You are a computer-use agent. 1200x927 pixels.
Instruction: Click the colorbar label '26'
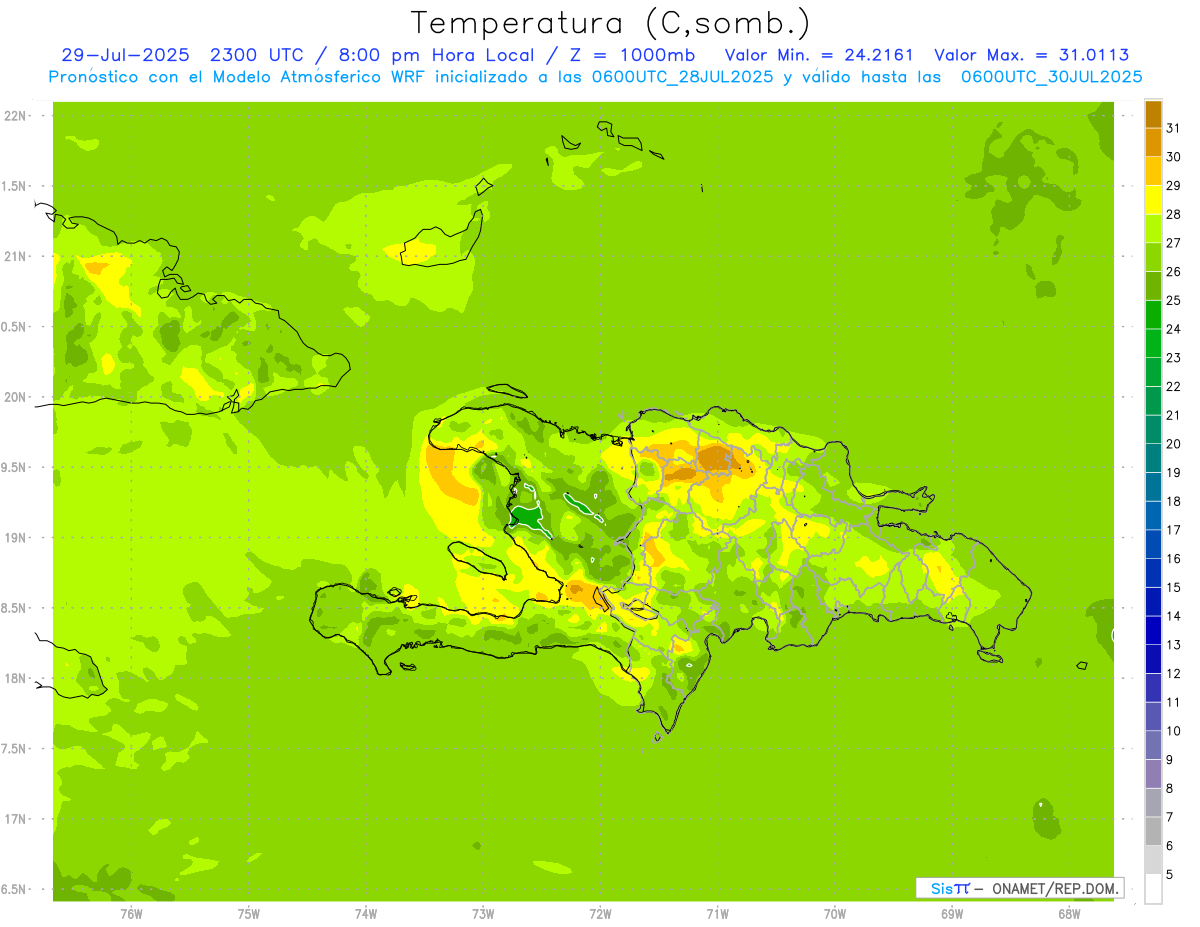[1173, 271]
